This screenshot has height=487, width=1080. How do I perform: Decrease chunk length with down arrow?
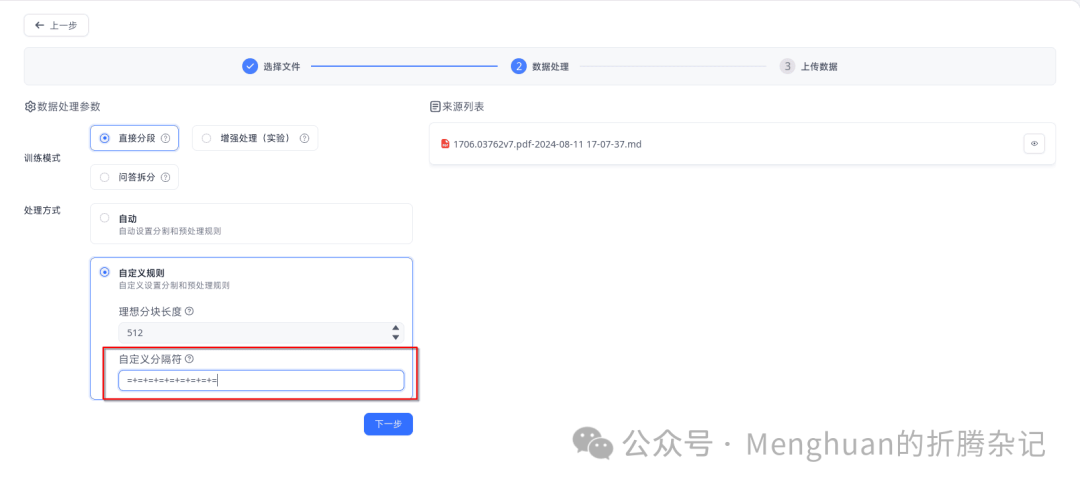coord(396,335)
